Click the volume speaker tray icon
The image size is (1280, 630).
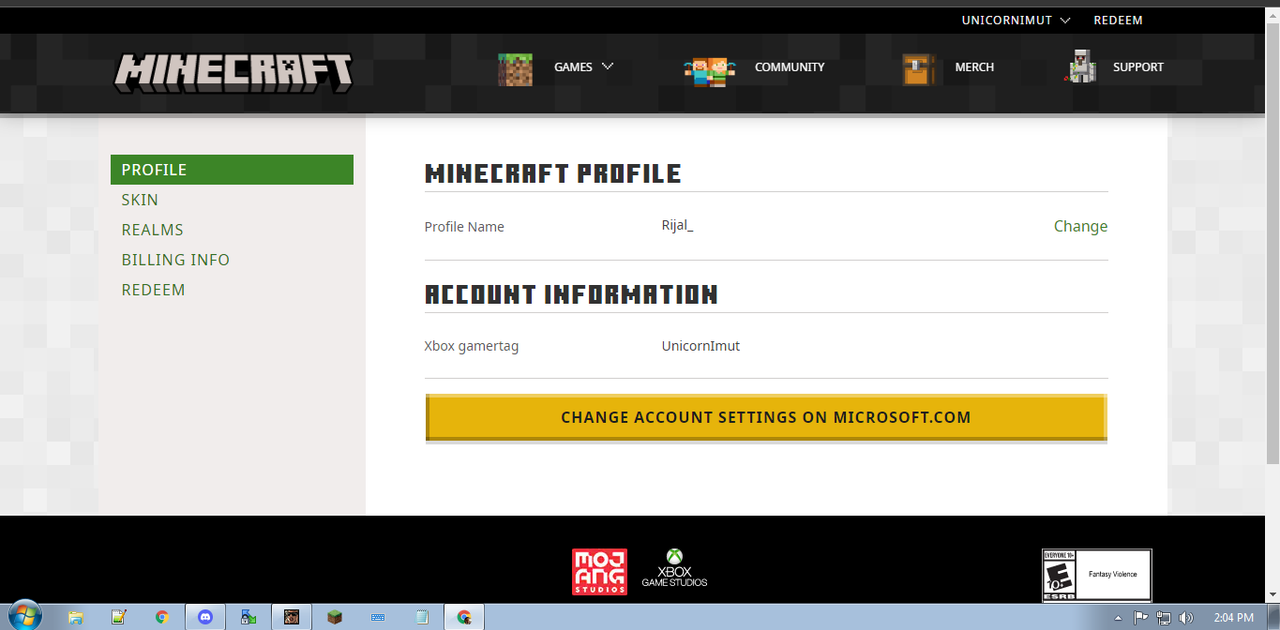tap(1186, 617)
